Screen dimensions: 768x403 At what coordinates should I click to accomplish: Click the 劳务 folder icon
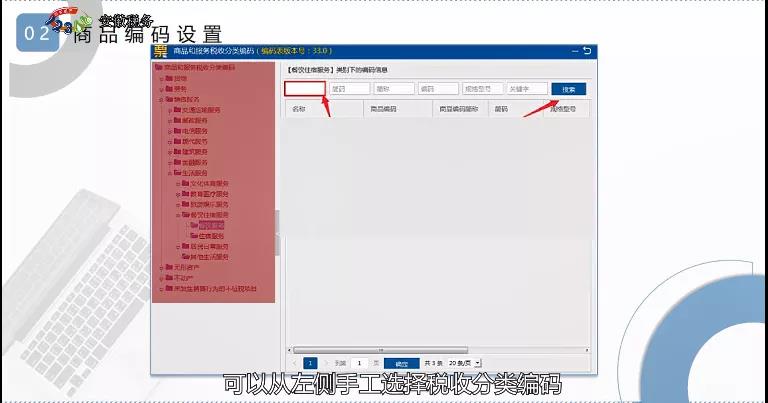click(x=169, y=89)
